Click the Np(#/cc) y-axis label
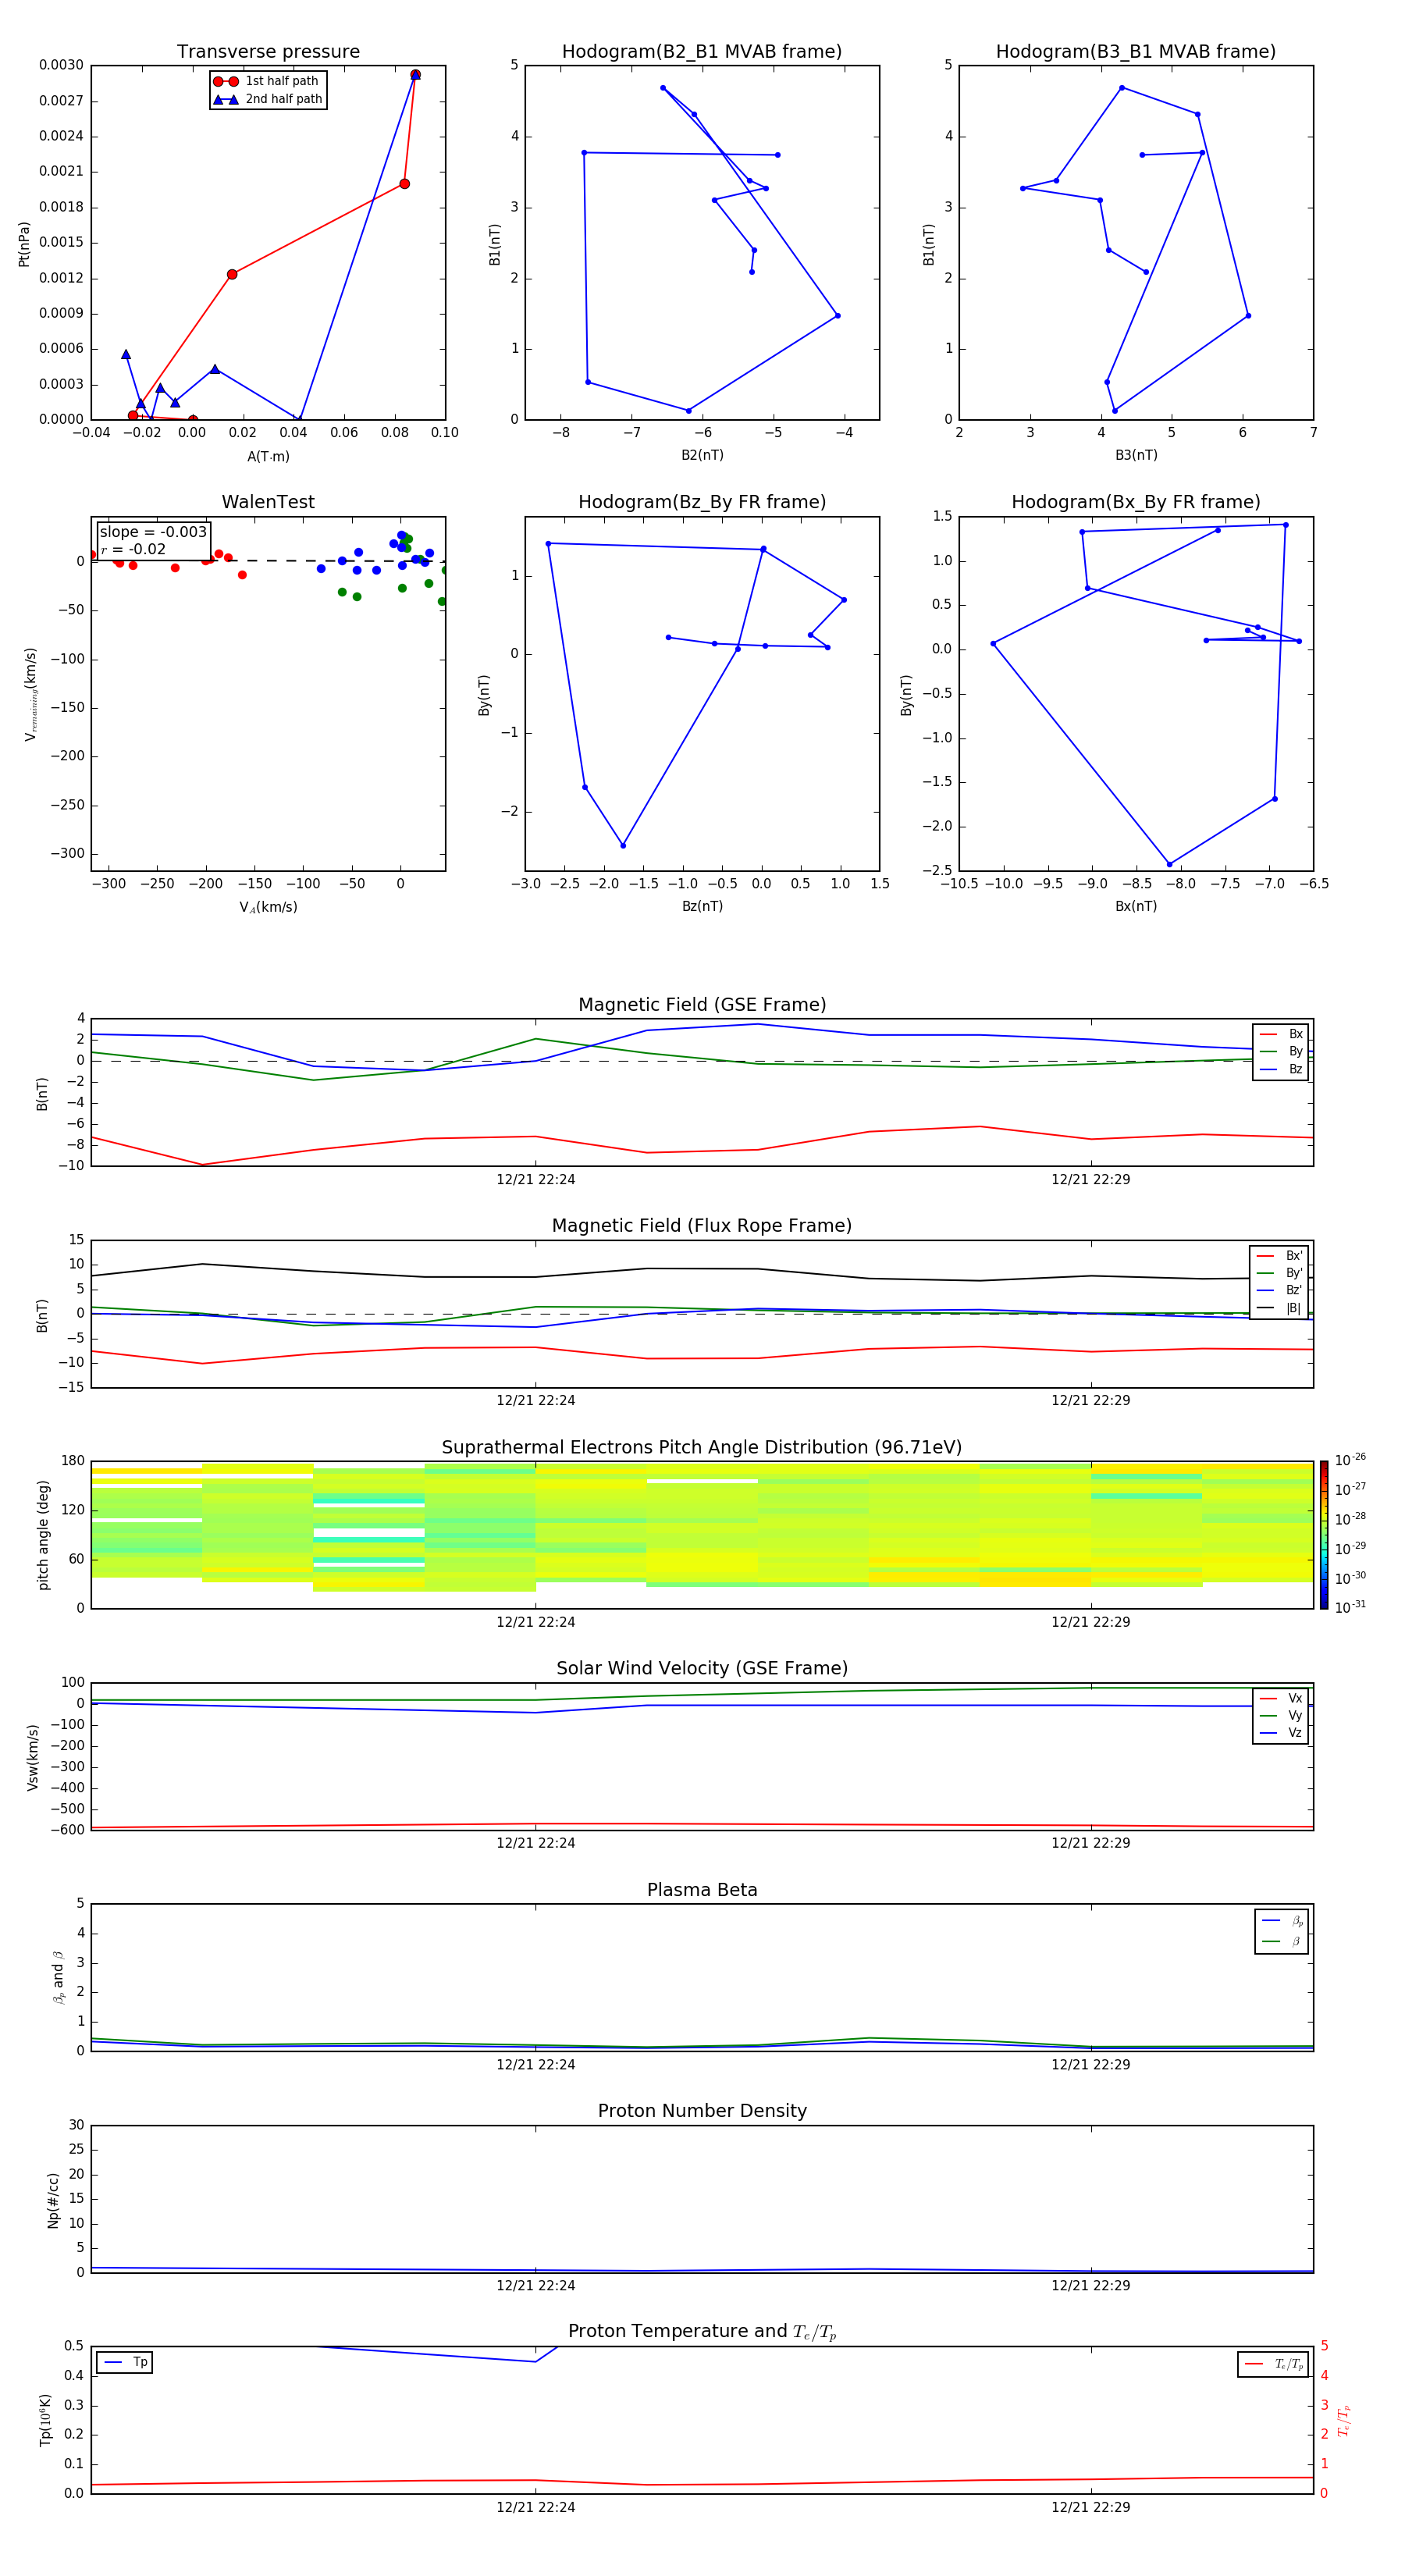The height and width of the screenshot is (2576, 1405). [x=53, y=2200]
